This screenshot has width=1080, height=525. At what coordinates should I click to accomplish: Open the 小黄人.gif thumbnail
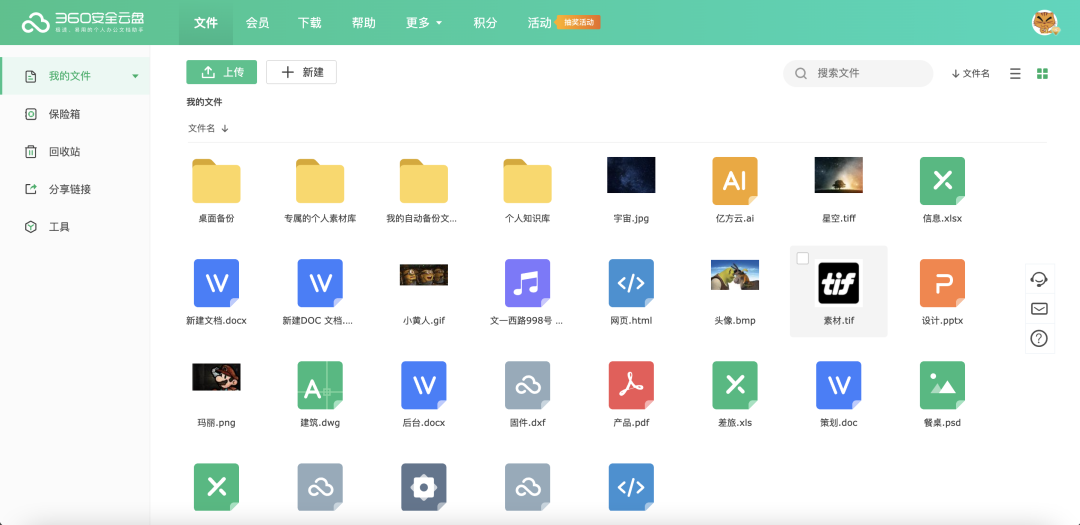424,275
